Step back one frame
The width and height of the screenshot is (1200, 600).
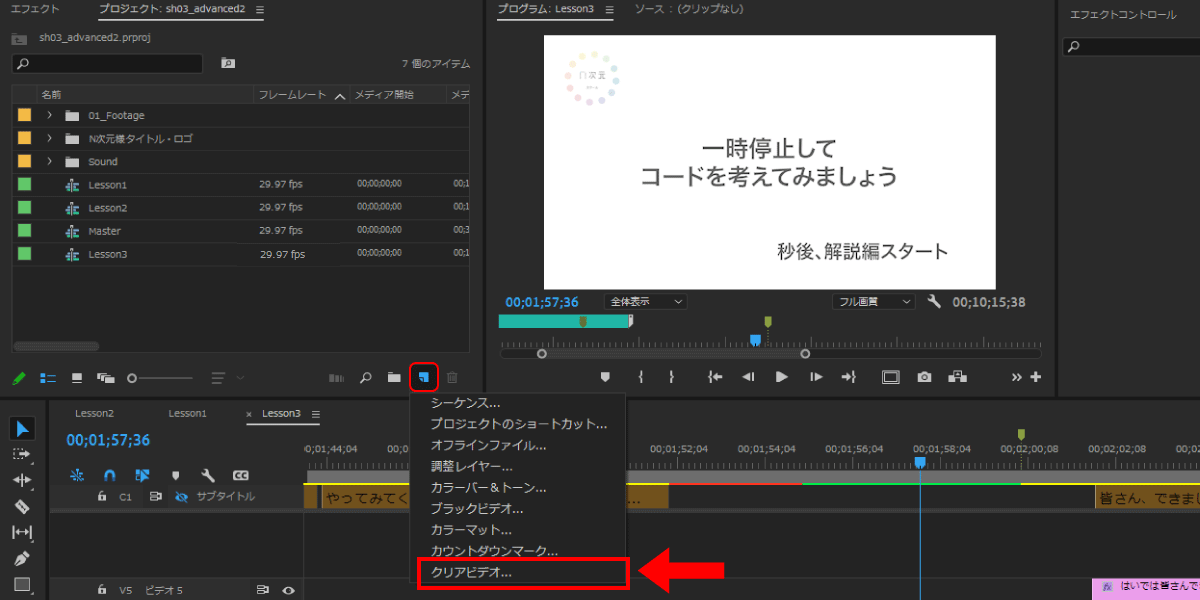click(x=748, y=377)
